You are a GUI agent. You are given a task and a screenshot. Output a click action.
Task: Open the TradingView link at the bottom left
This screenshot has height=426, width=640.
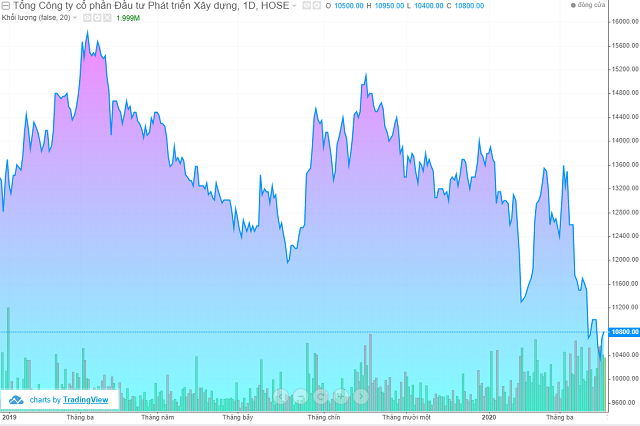pos(86,399)
